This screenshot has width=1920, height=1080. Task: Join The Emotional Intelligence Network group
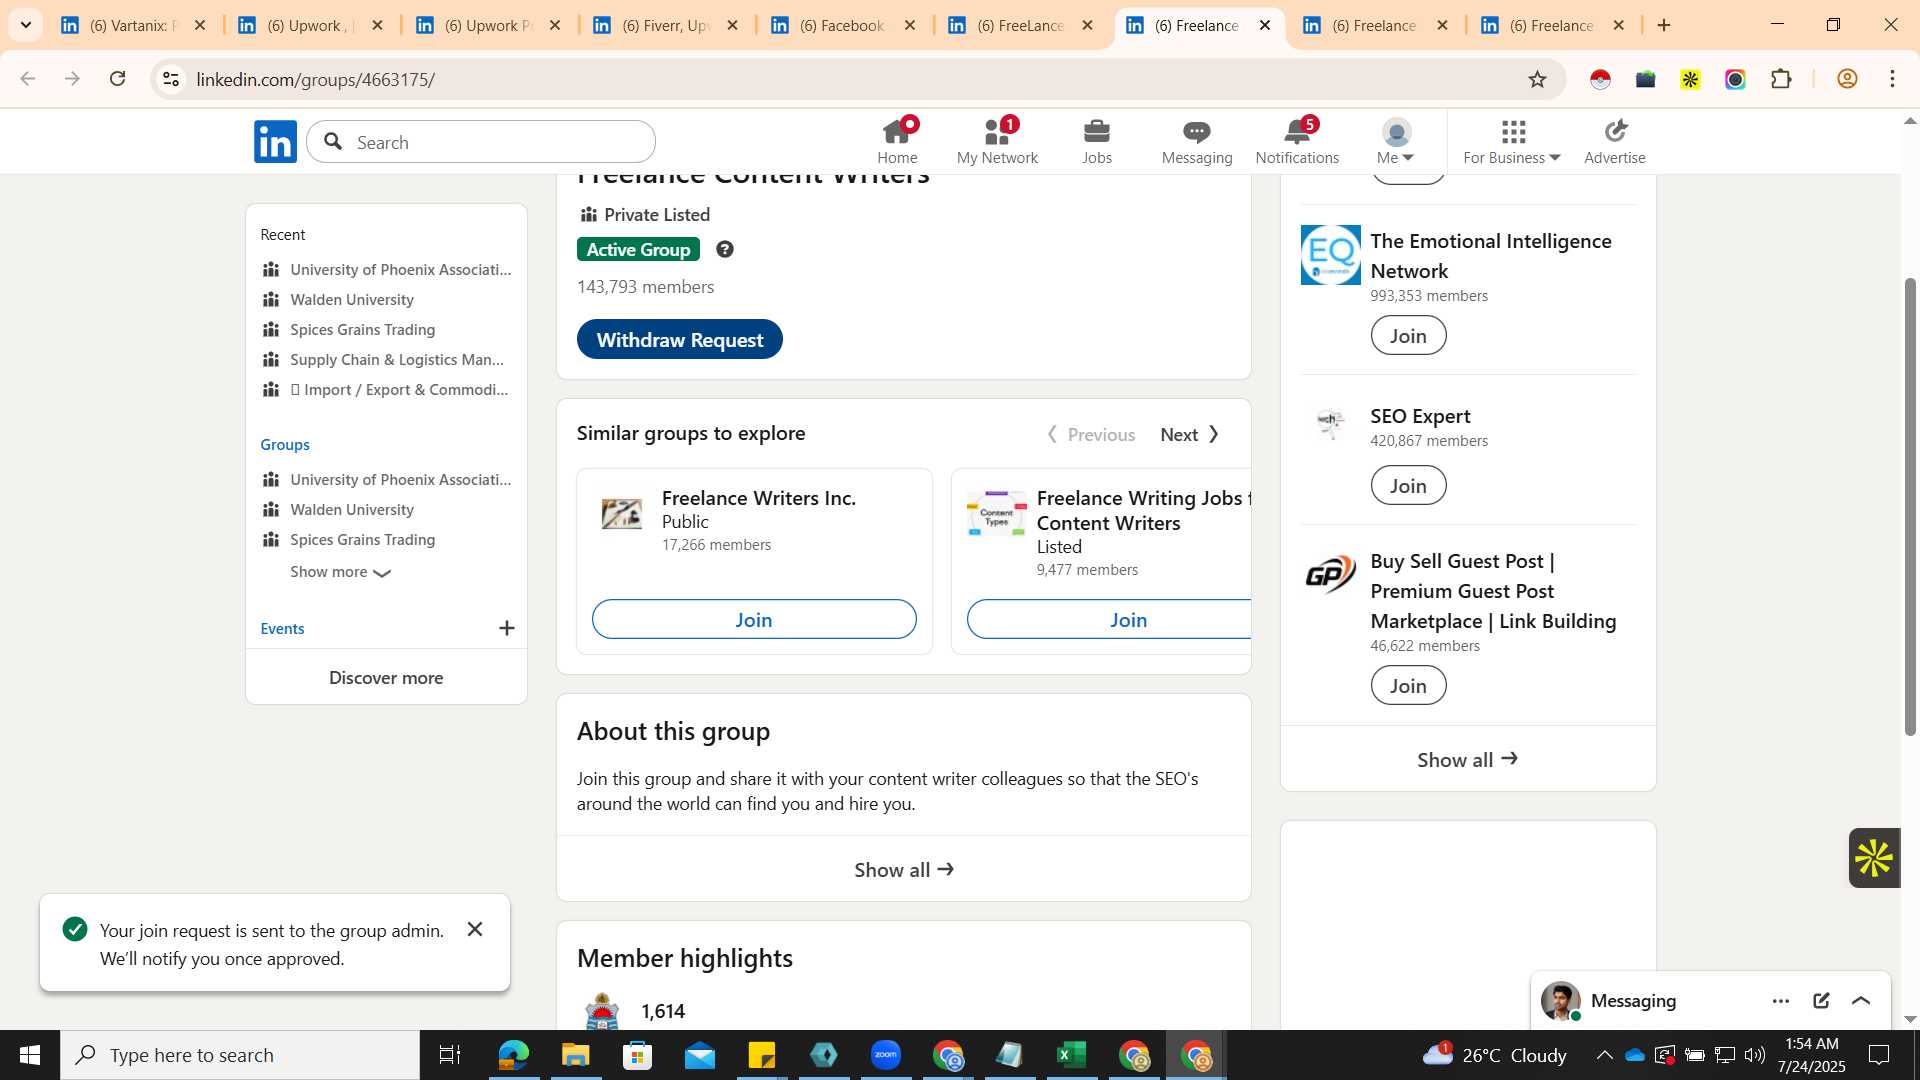[x=1408, y=335]
